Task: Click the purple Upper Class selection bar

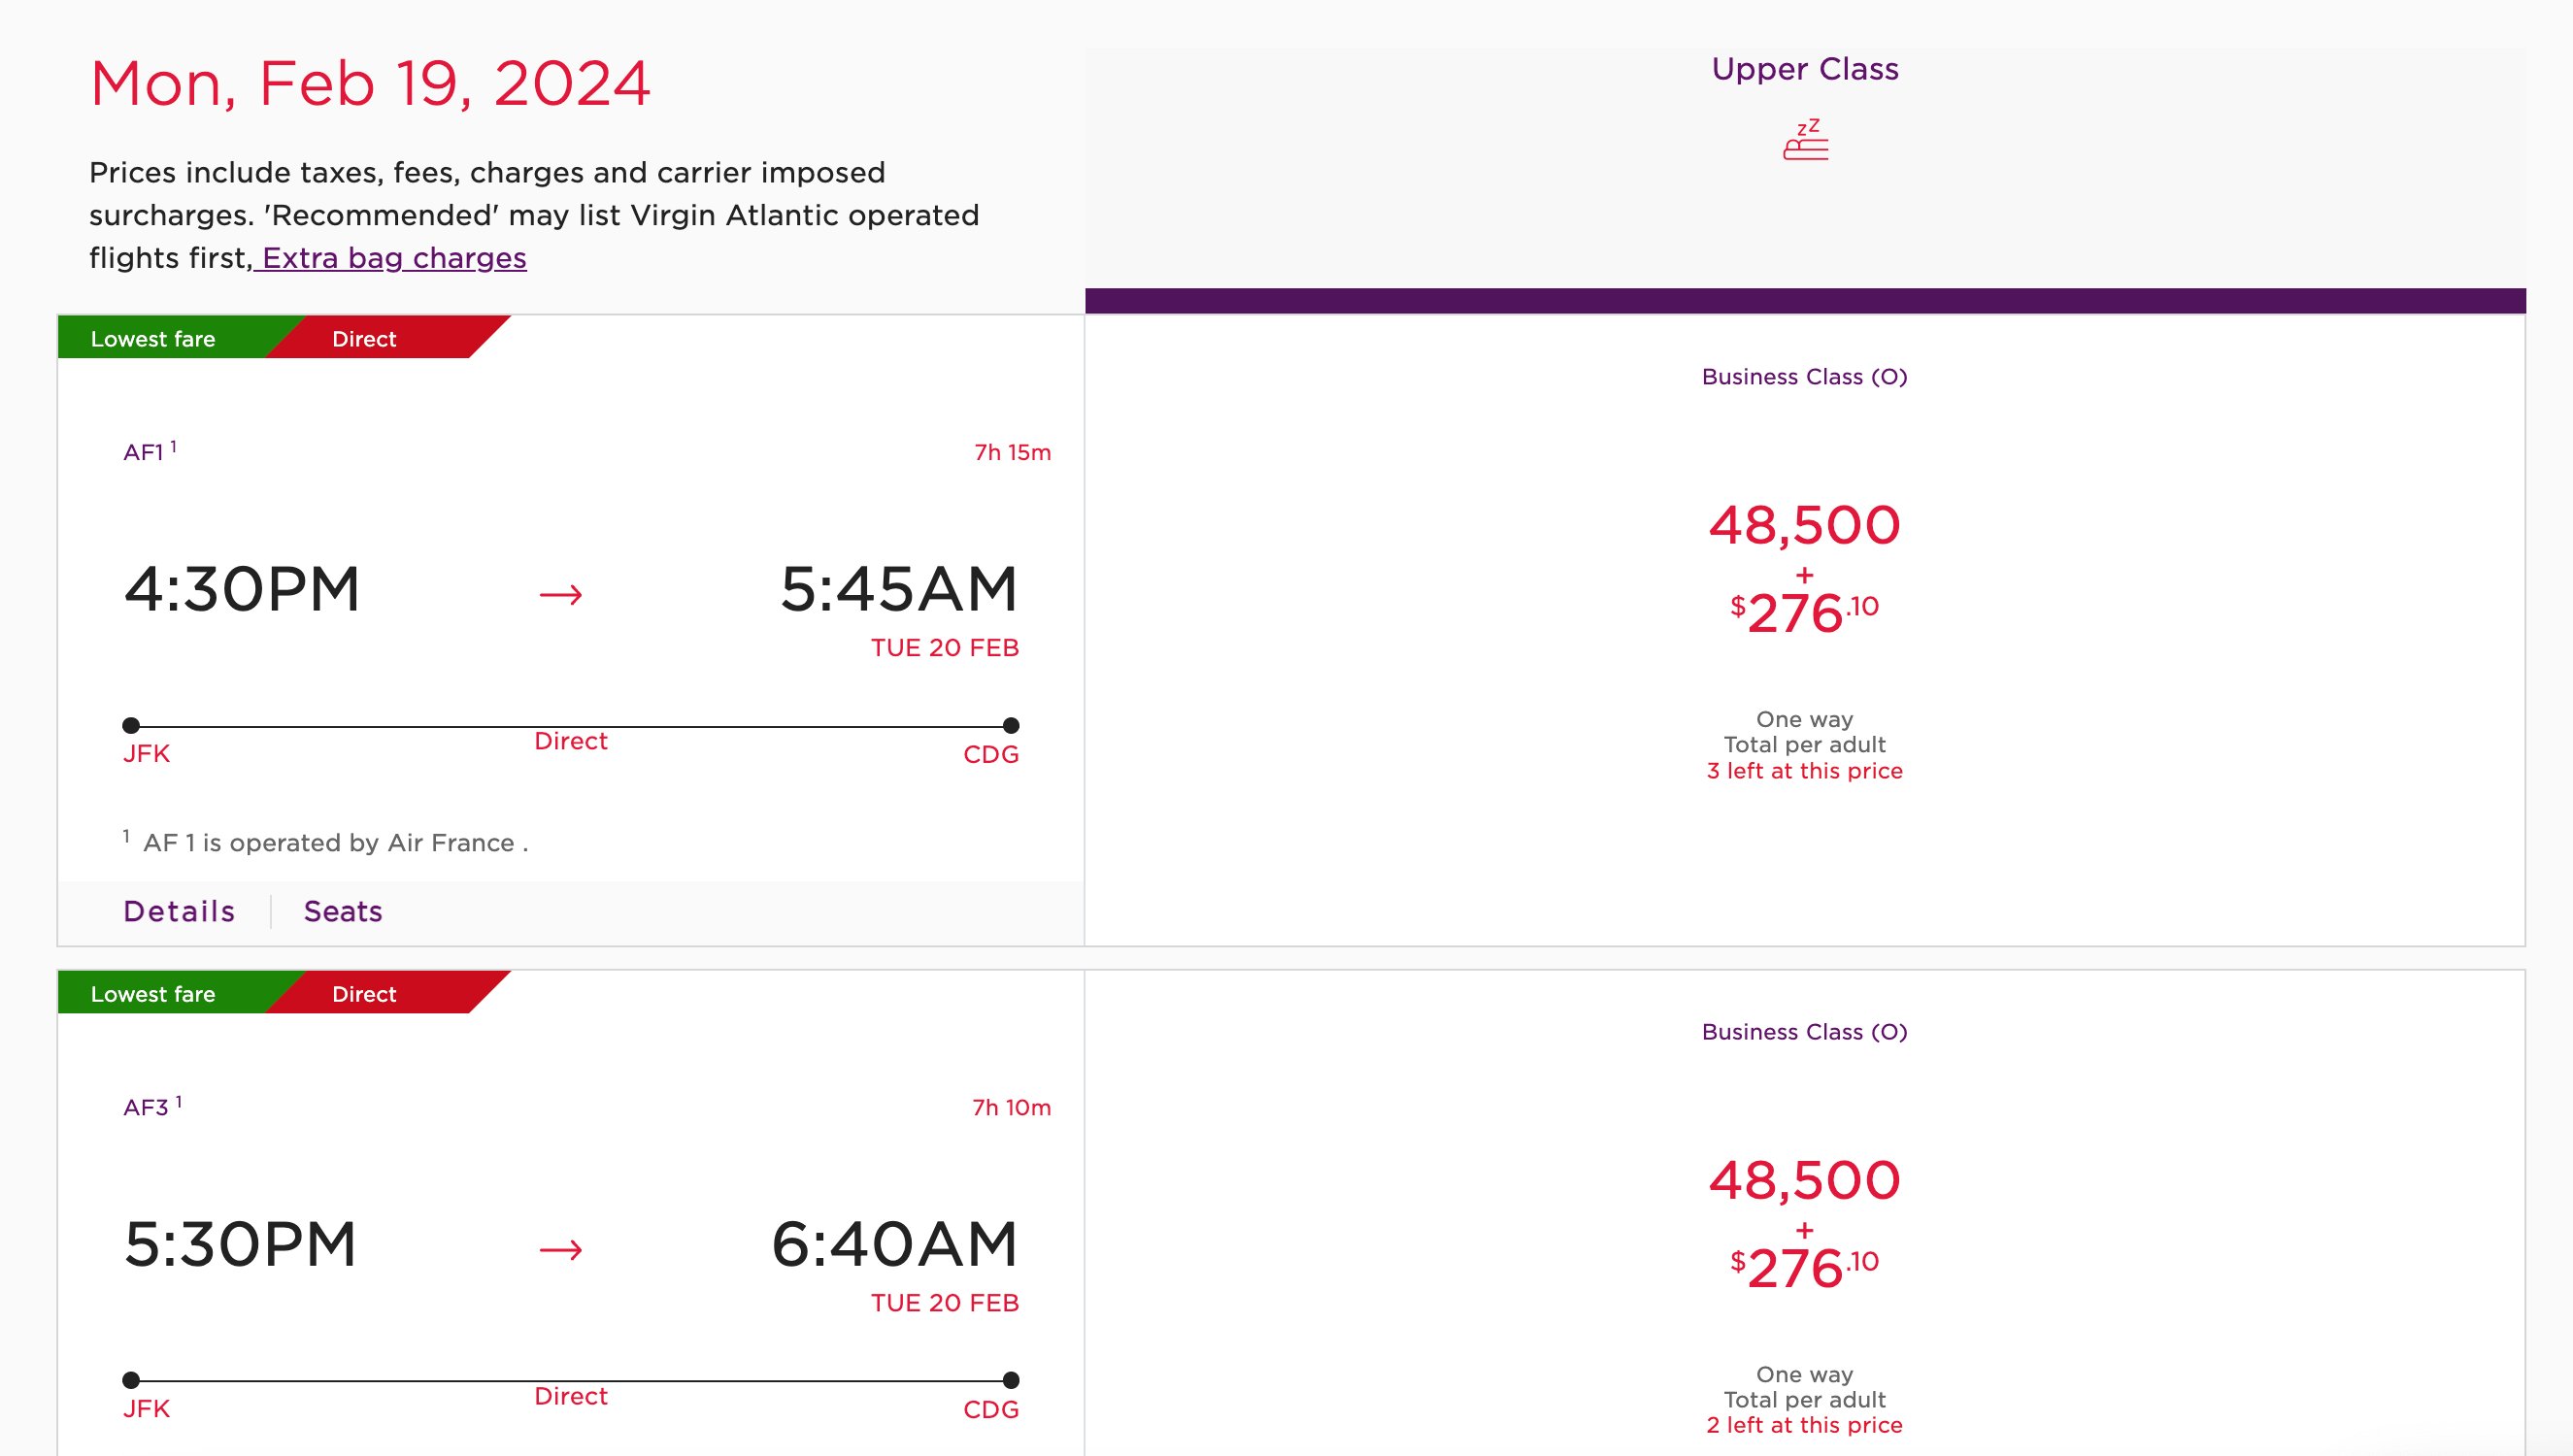Action: coord(1805,301)
